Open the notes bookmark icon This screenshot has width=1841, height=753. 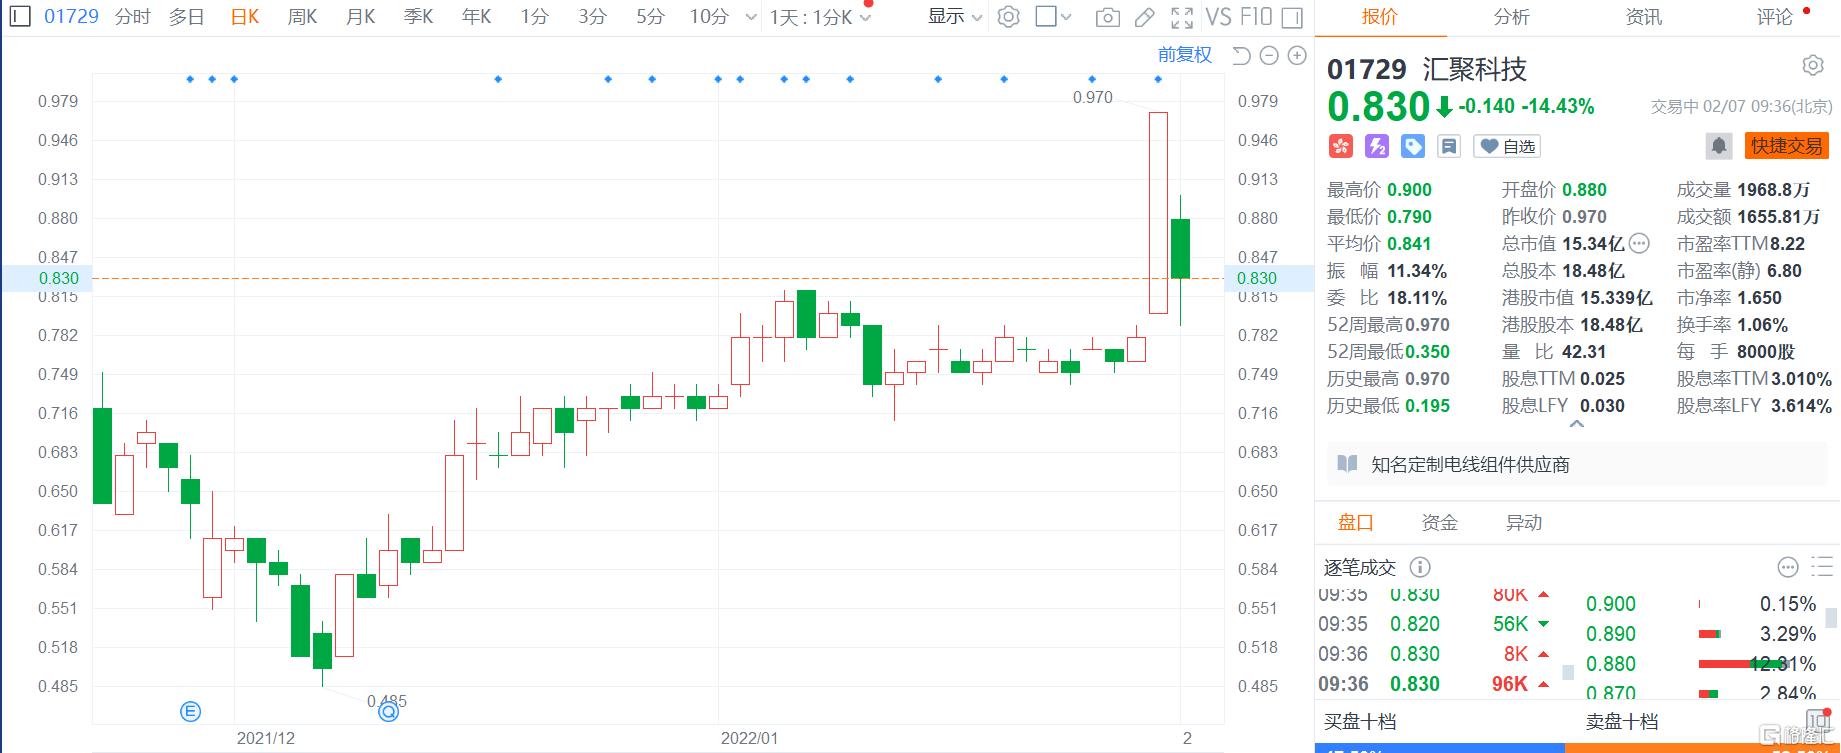(1449, 147)
